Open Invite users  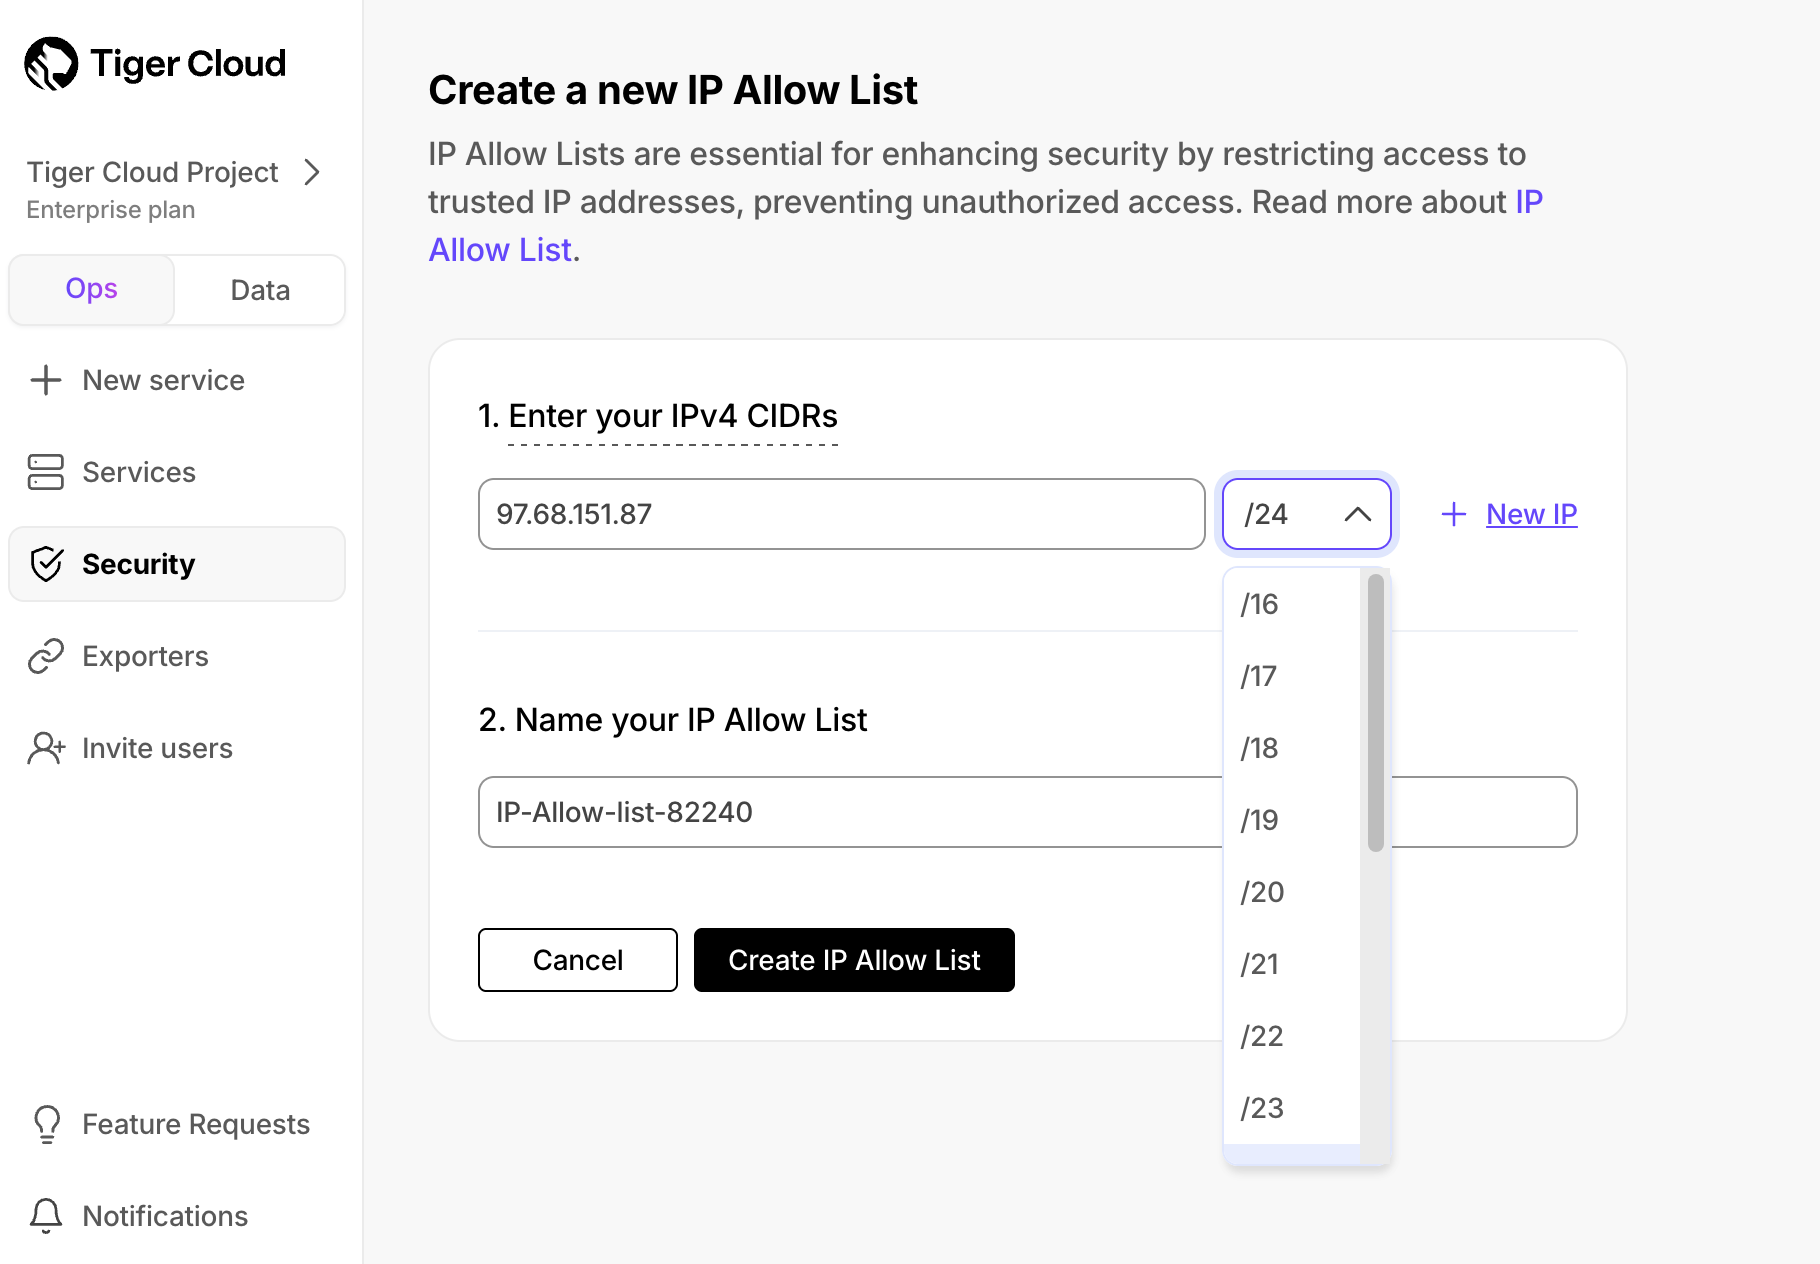point(177,748)
